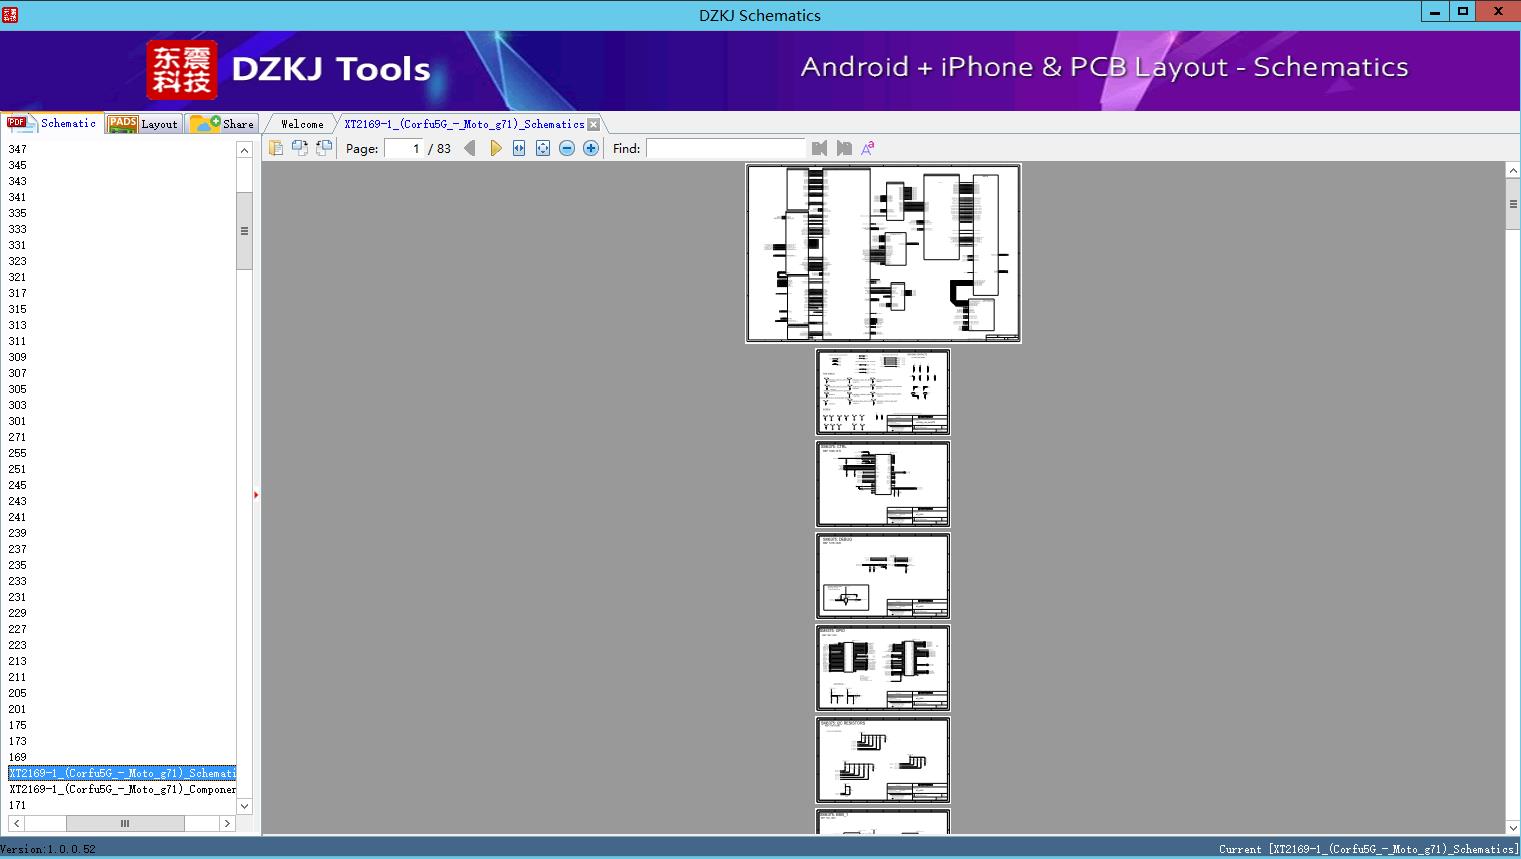Go to the previous page
1521x859 pixels.
[470, 148]
